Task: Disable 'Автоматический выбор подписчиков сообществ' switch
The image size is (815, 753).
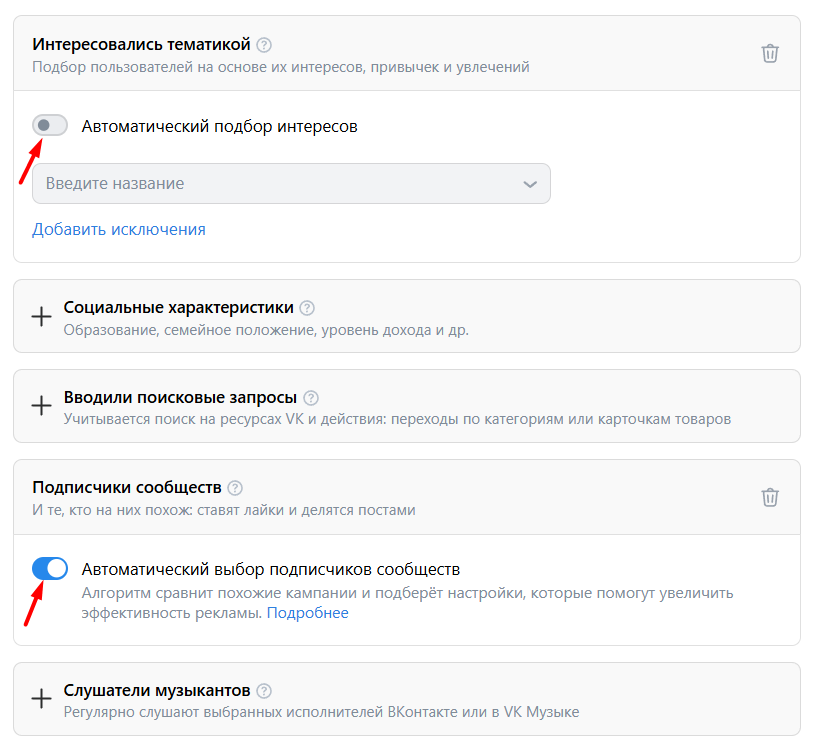Action: [x=50, y=569]
